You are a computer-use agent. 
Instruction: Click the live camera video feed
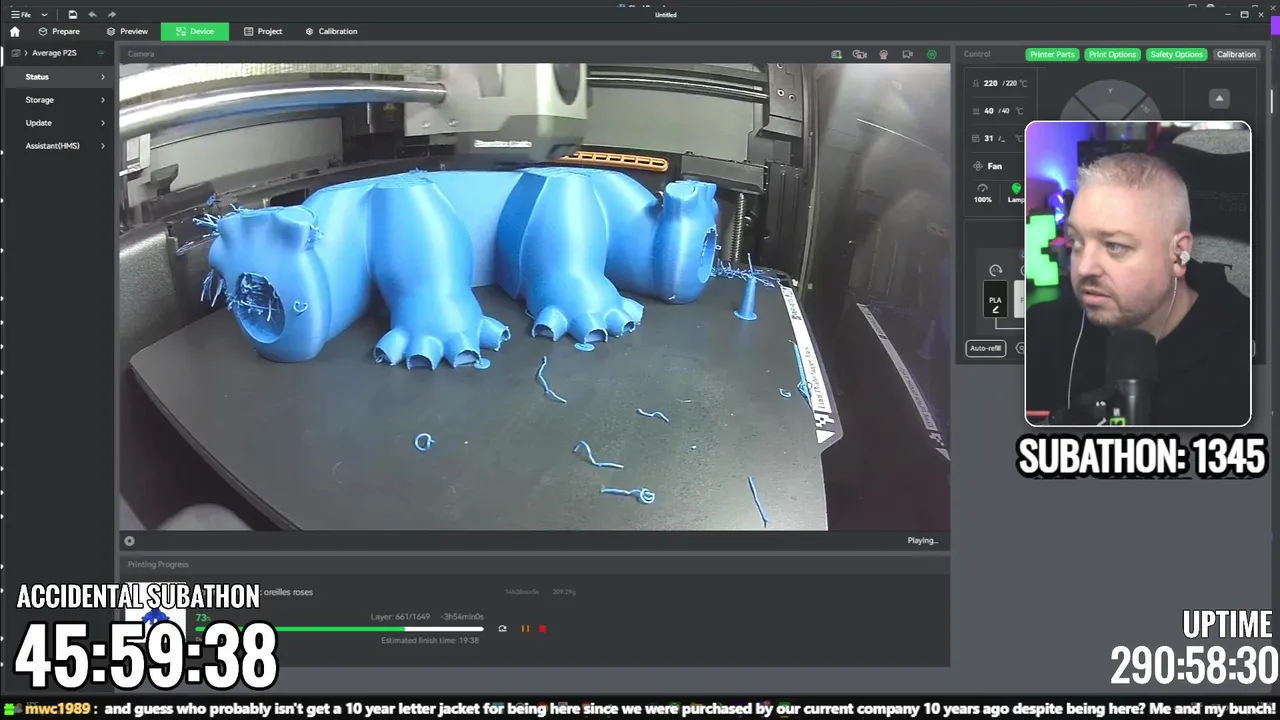tap(535, 297)
